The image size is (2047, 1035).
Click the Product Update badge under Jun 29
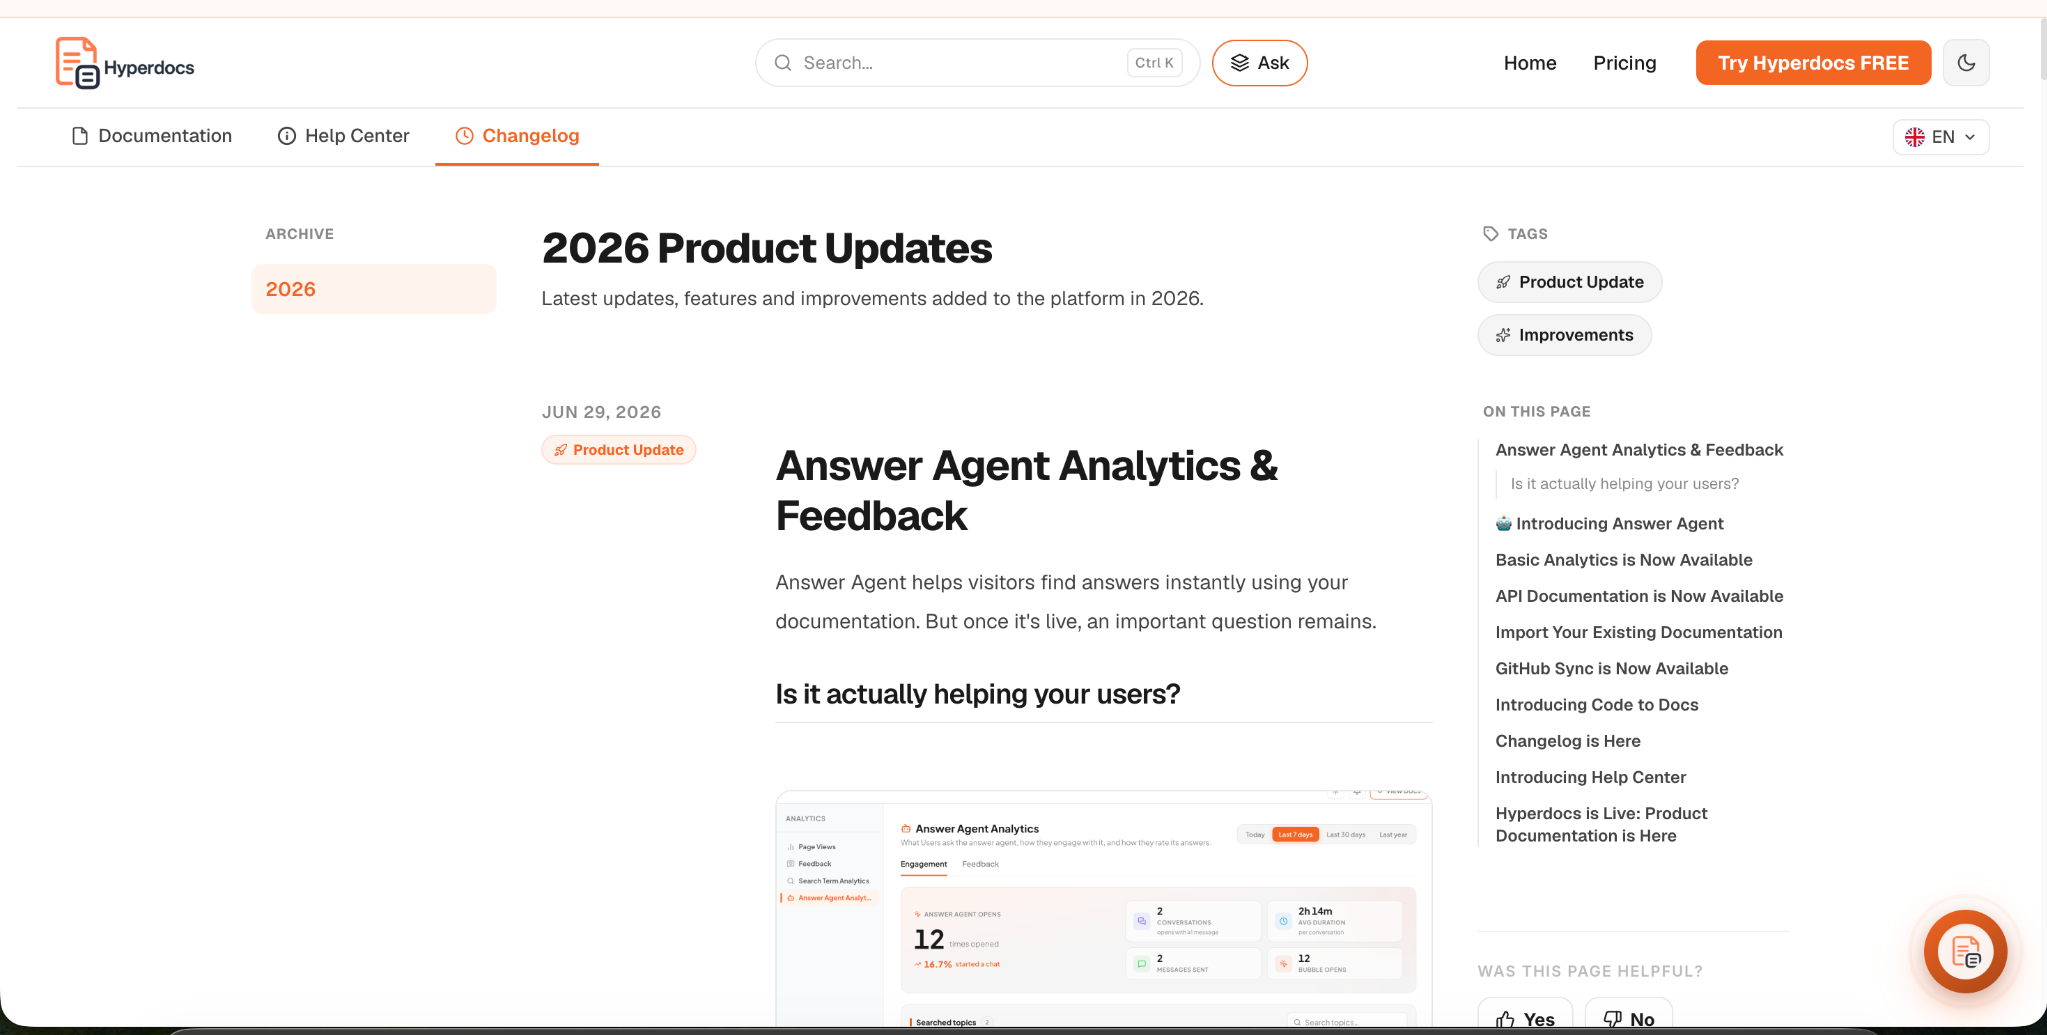click(619, 450)
